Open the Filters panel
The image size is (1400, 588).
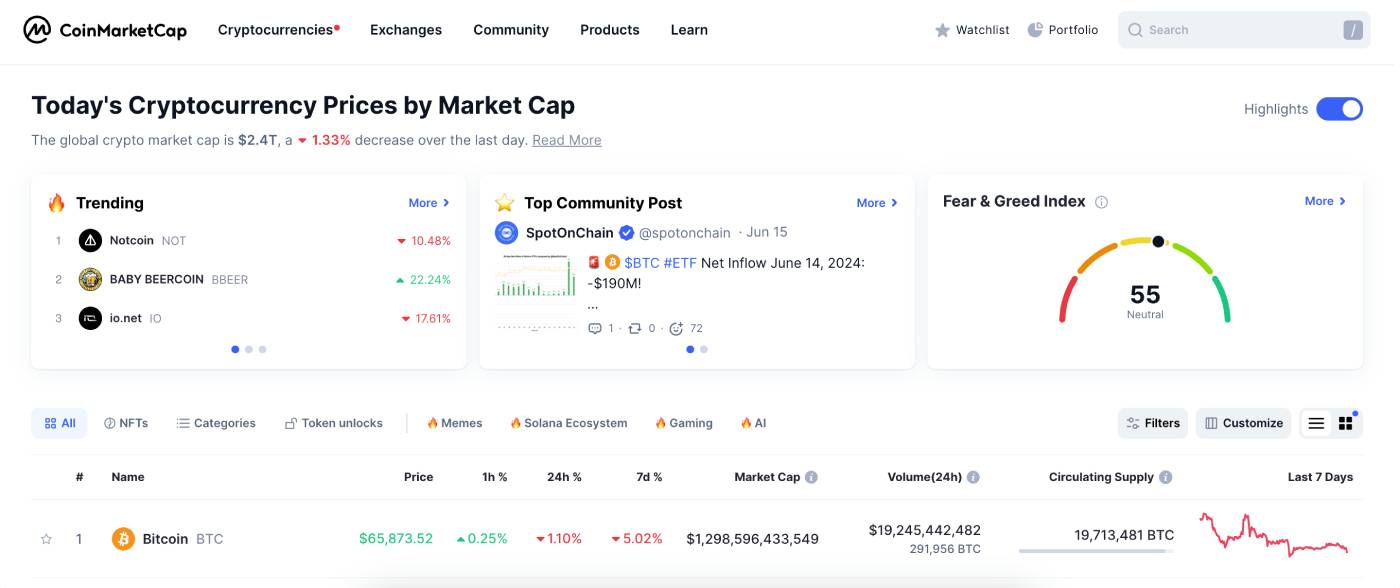click(x=1153, y=423)
